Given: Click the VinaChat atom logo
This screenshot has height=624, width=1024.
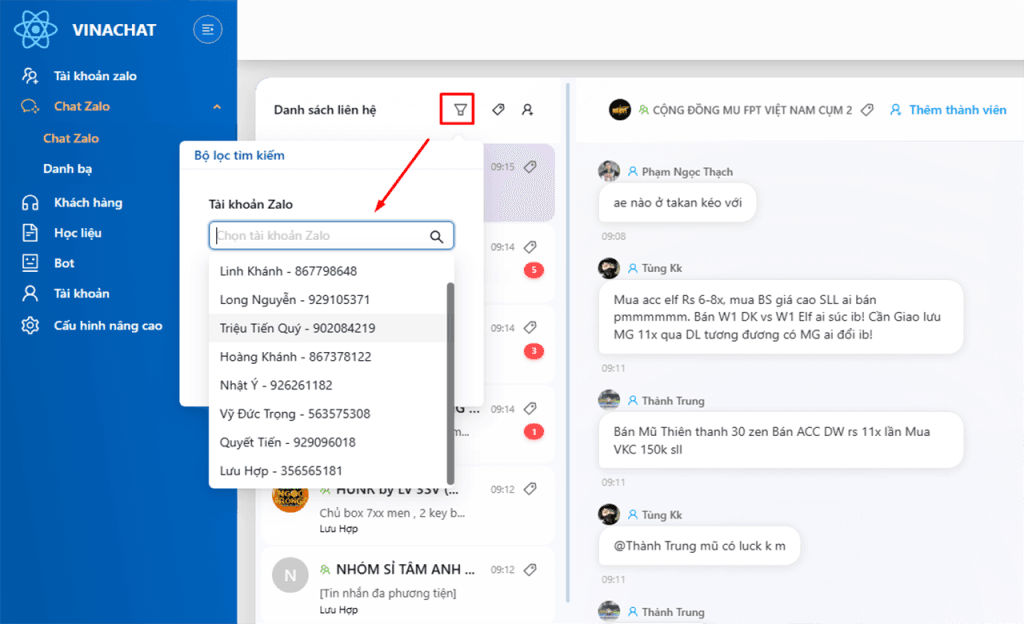Looking at the screenshot, I should click(x=36, y=29).
